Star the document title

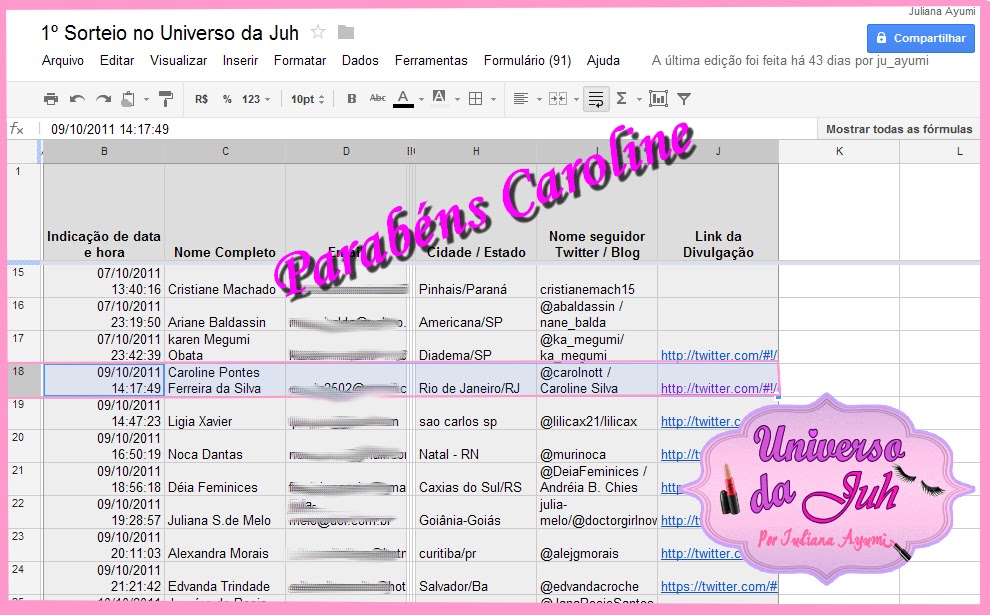click(x=318, y=32)
